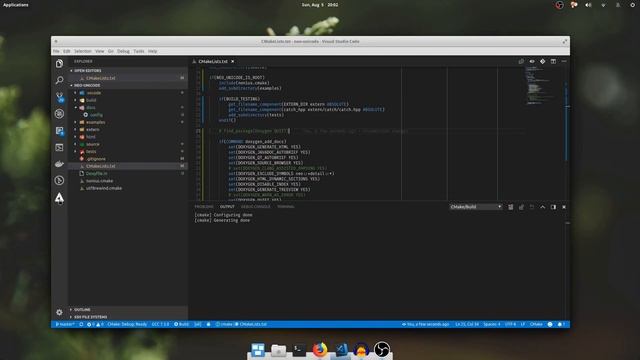
Task: Open the Source Control view
Action: tap(60, 97)
